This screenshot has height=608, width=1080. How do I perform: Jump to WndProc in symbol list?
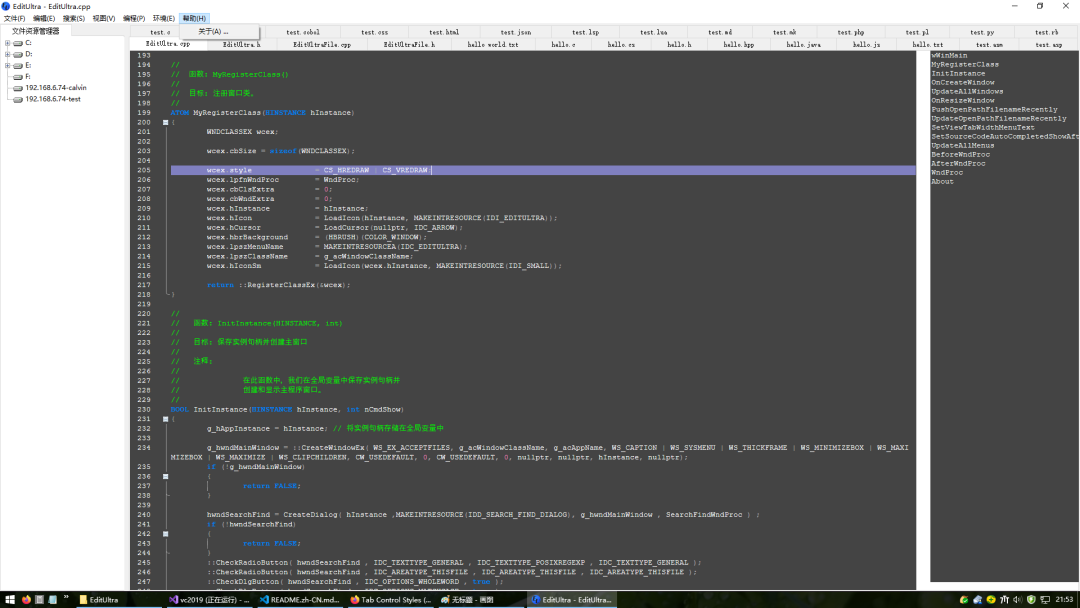[x=947, y=172]
